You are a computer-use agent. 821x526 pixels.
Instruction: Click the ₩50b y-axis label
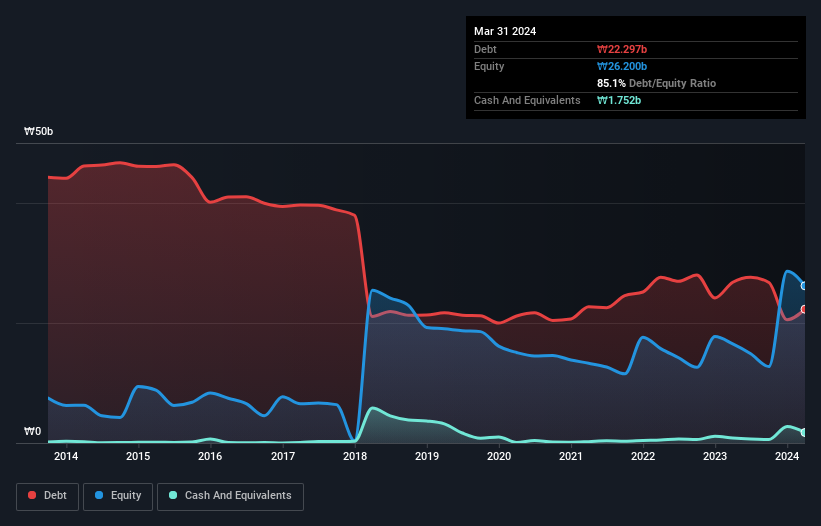pyautogui.click(x=39, y=131)
